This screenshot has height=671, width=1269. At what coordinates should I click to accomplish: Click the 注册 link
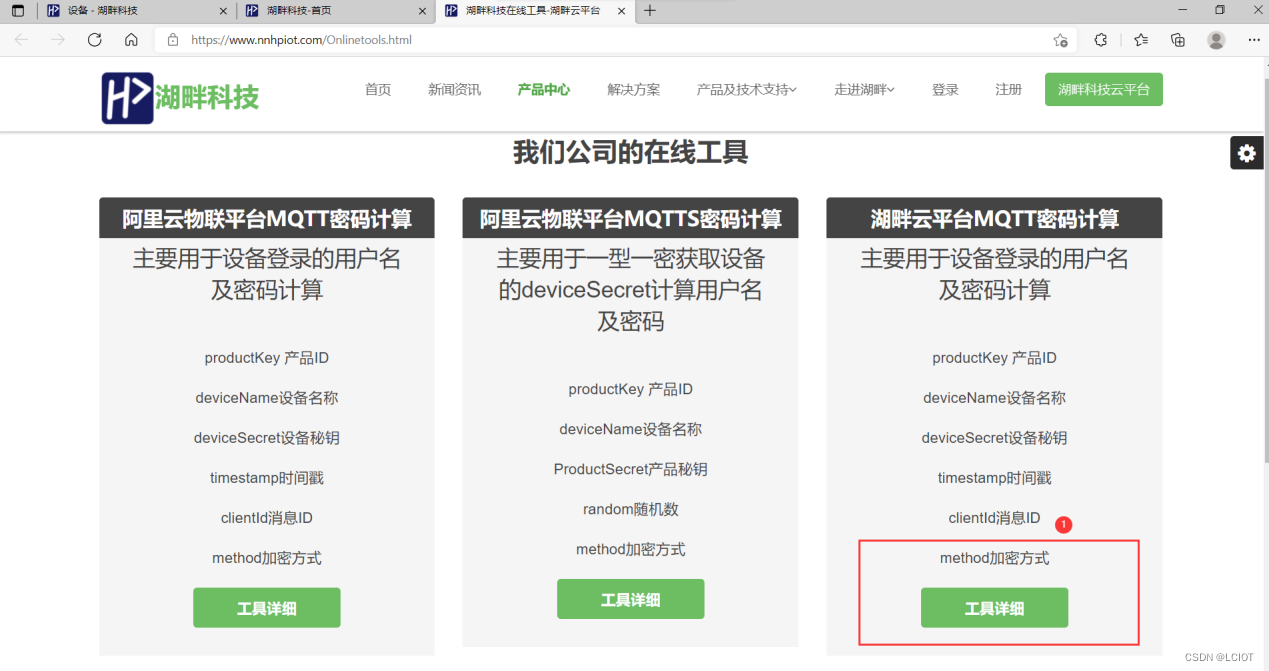point(1008,90)
